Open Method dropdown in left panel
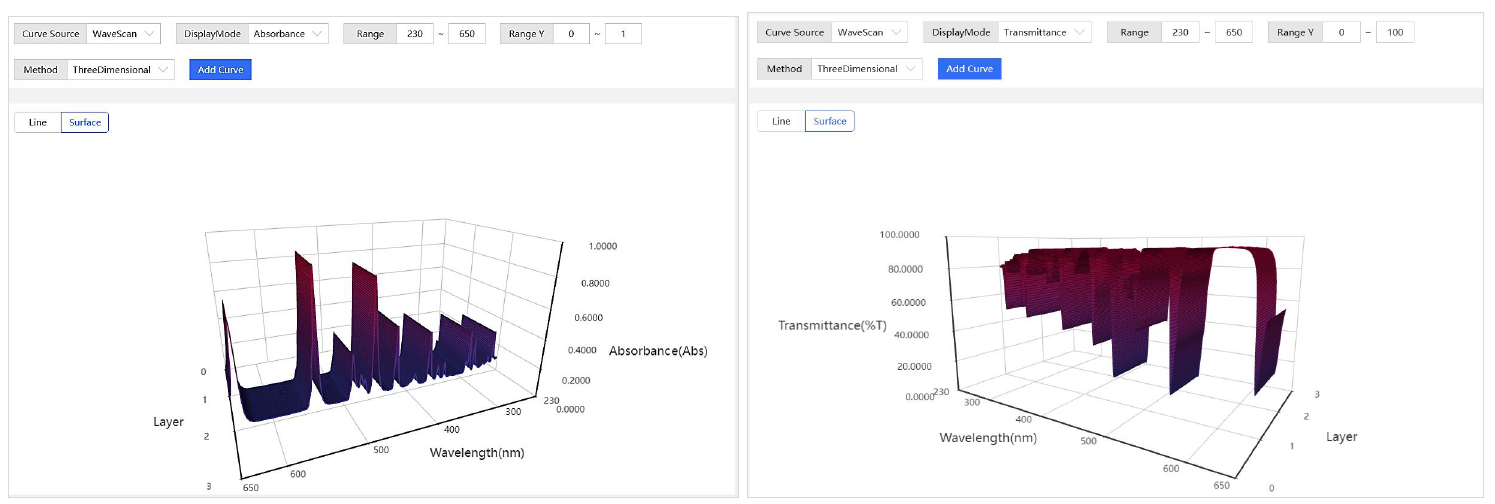1495x504 pixels. [x=120, y=70]
